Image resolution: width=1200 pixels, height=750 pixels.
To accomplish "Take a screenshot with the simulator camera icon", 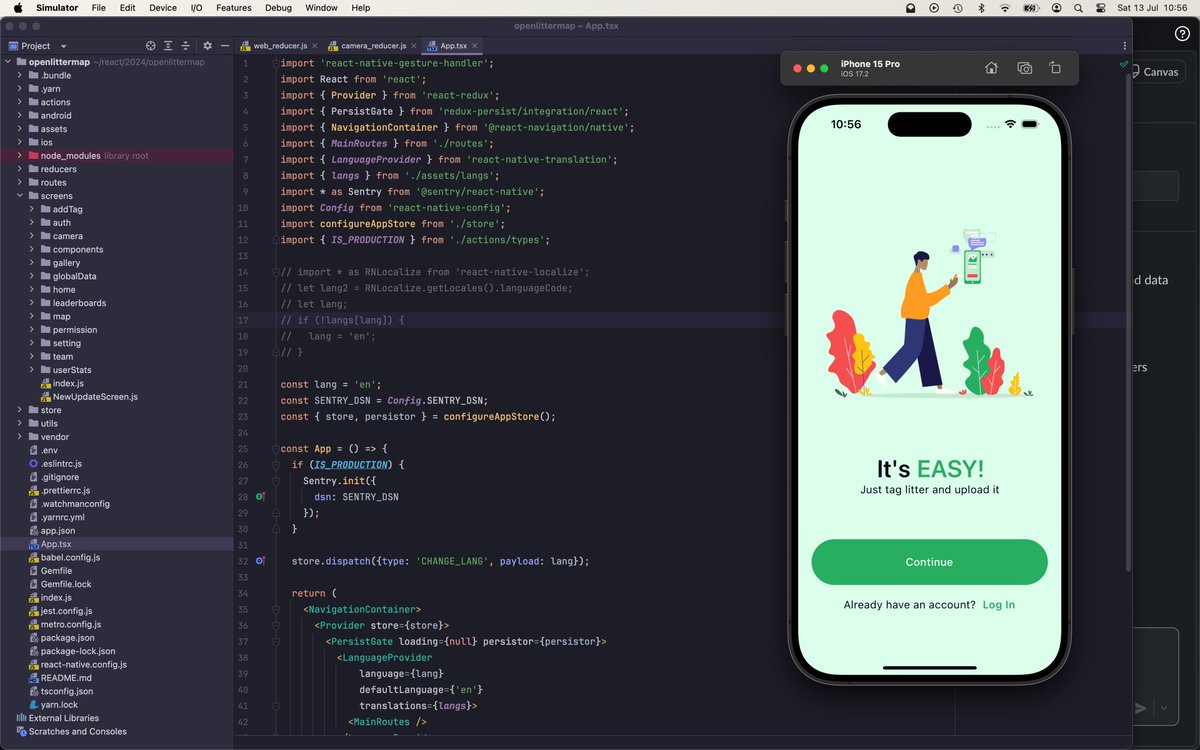I will tap(1024, 68).
